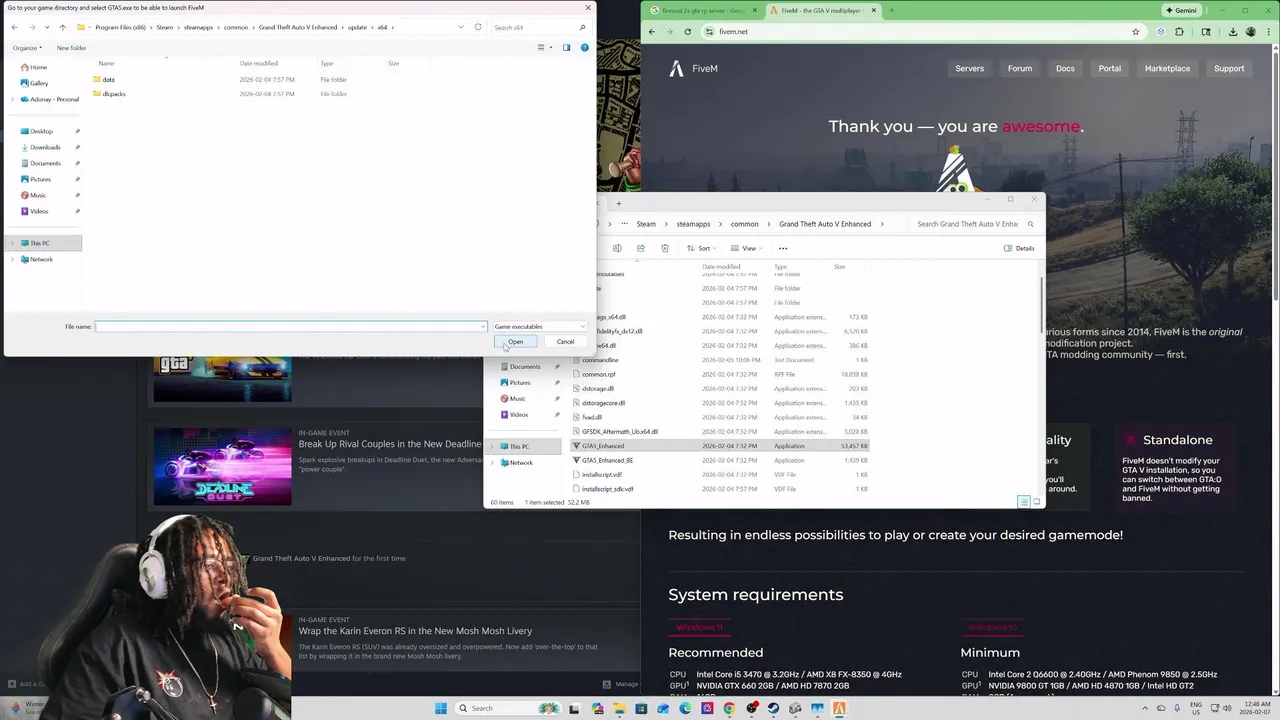
Task: Toggle the preview pane in file dialog
Action: (x=566, y=47)
